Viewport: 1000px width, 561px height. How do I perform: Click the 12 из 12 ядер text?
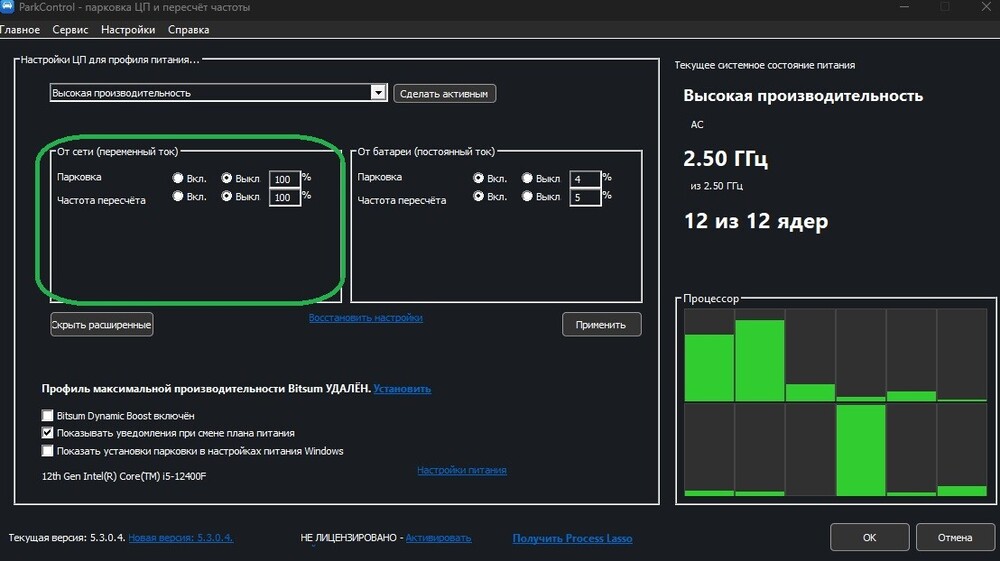[756, 221]
